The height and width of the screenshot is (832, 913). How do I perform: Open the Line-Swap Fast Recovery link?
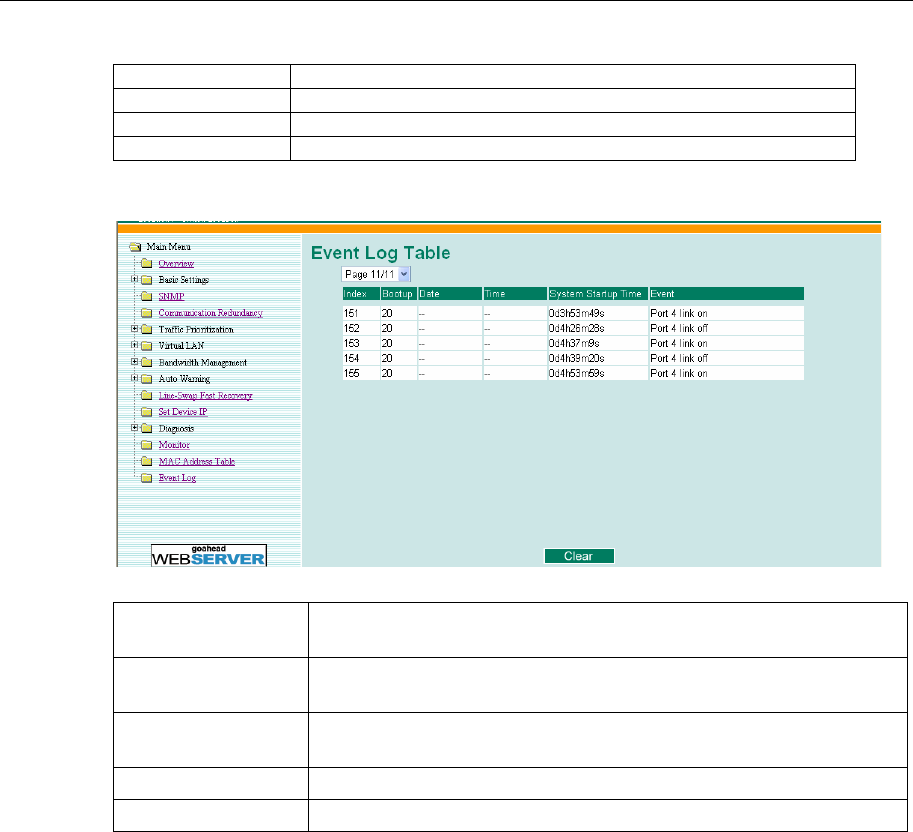pos(205,396)
